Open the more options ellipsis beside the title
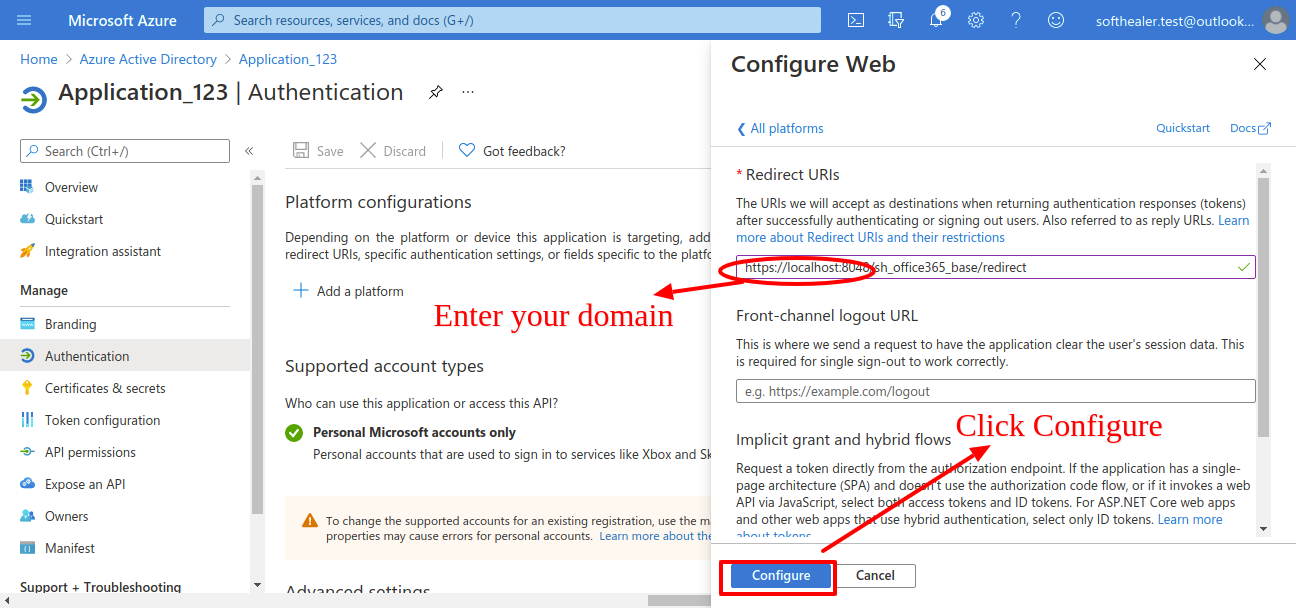Image resolution: width=1296 pixels, height=608 pixels. click(468, 92)
